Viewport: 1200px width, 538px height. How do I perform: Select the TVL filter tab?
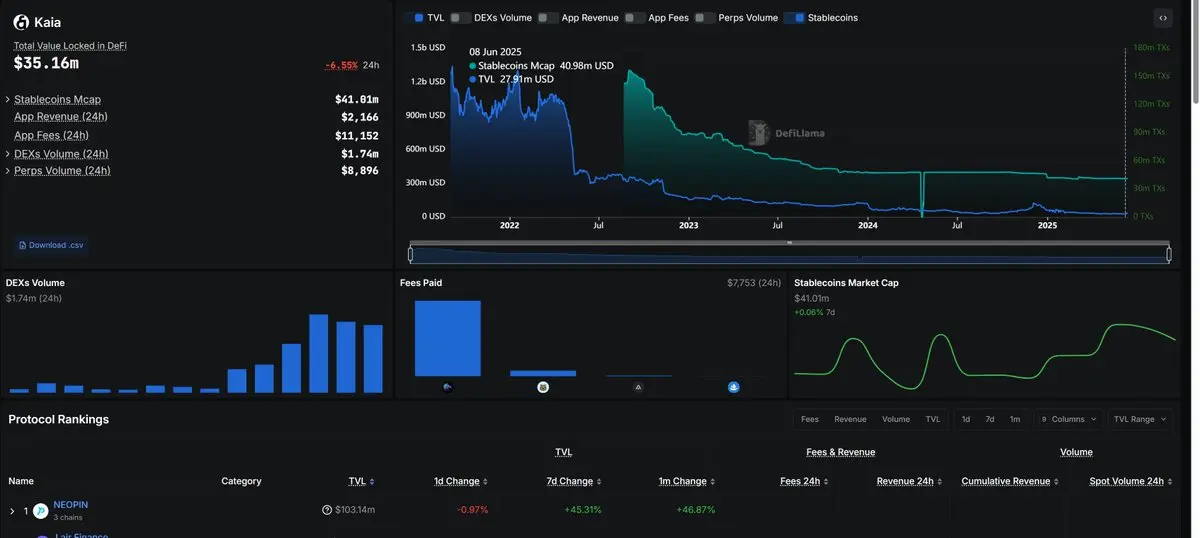(x=933, y=419)
